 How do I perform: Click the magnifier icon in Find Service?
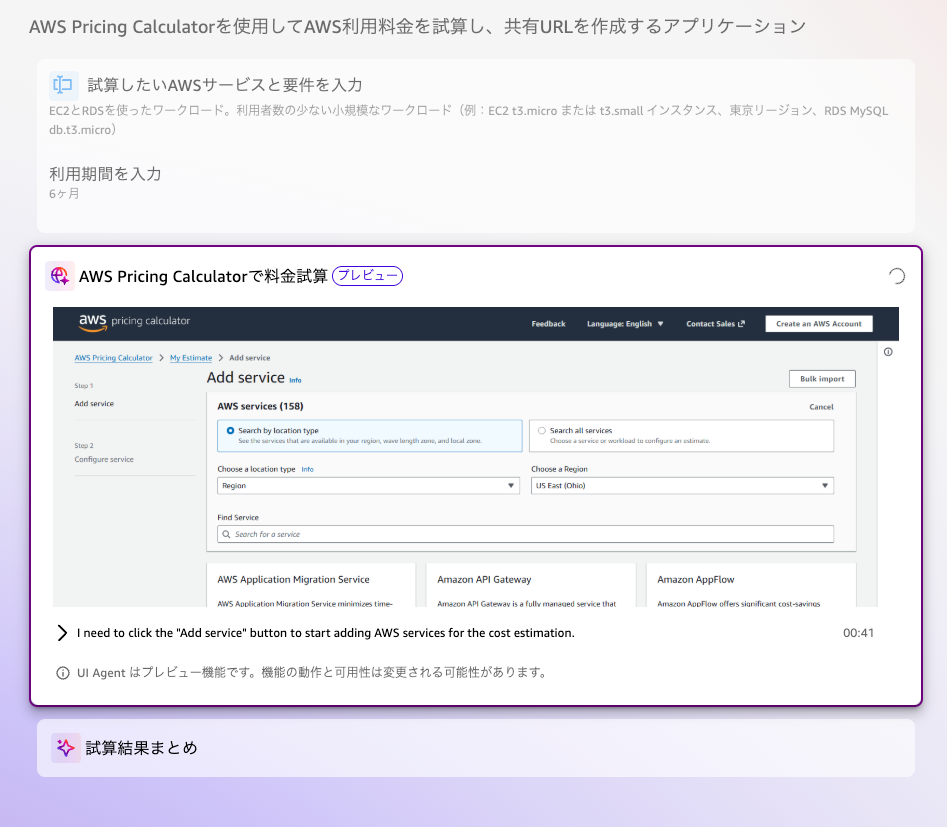click(x=226, y=535)
